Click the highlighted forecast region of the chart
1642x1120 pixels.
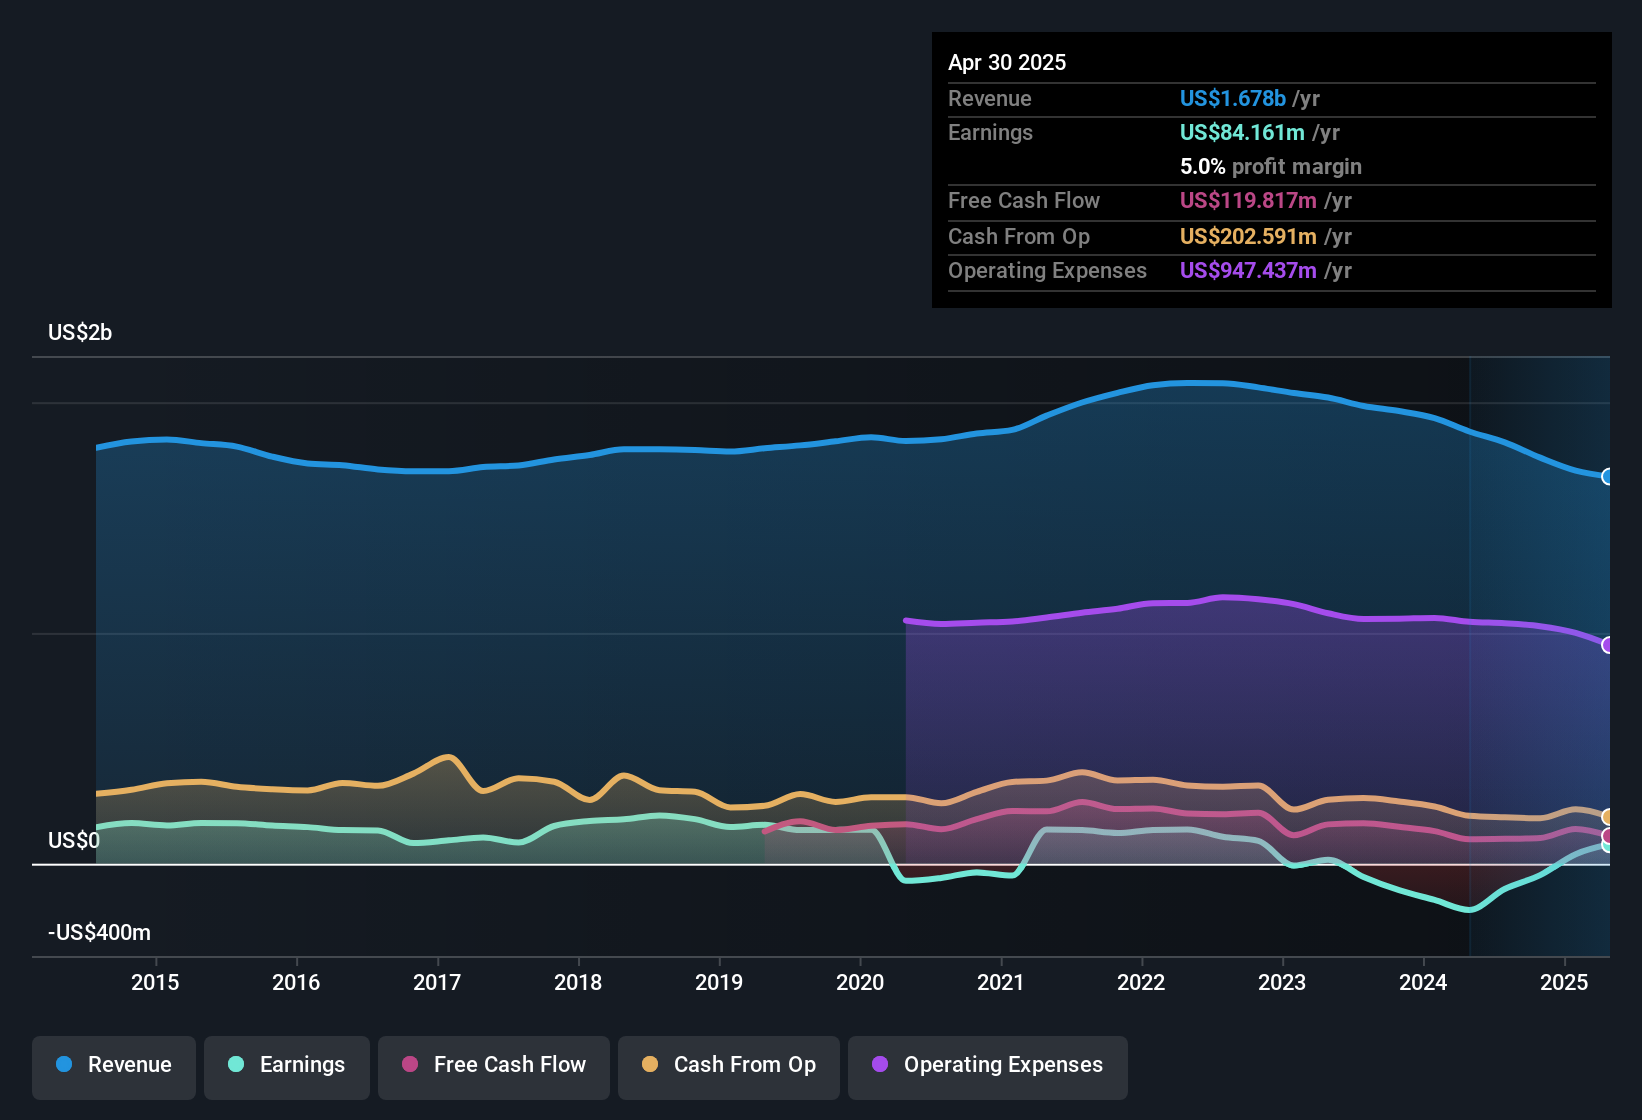(x=1540, y=650)
